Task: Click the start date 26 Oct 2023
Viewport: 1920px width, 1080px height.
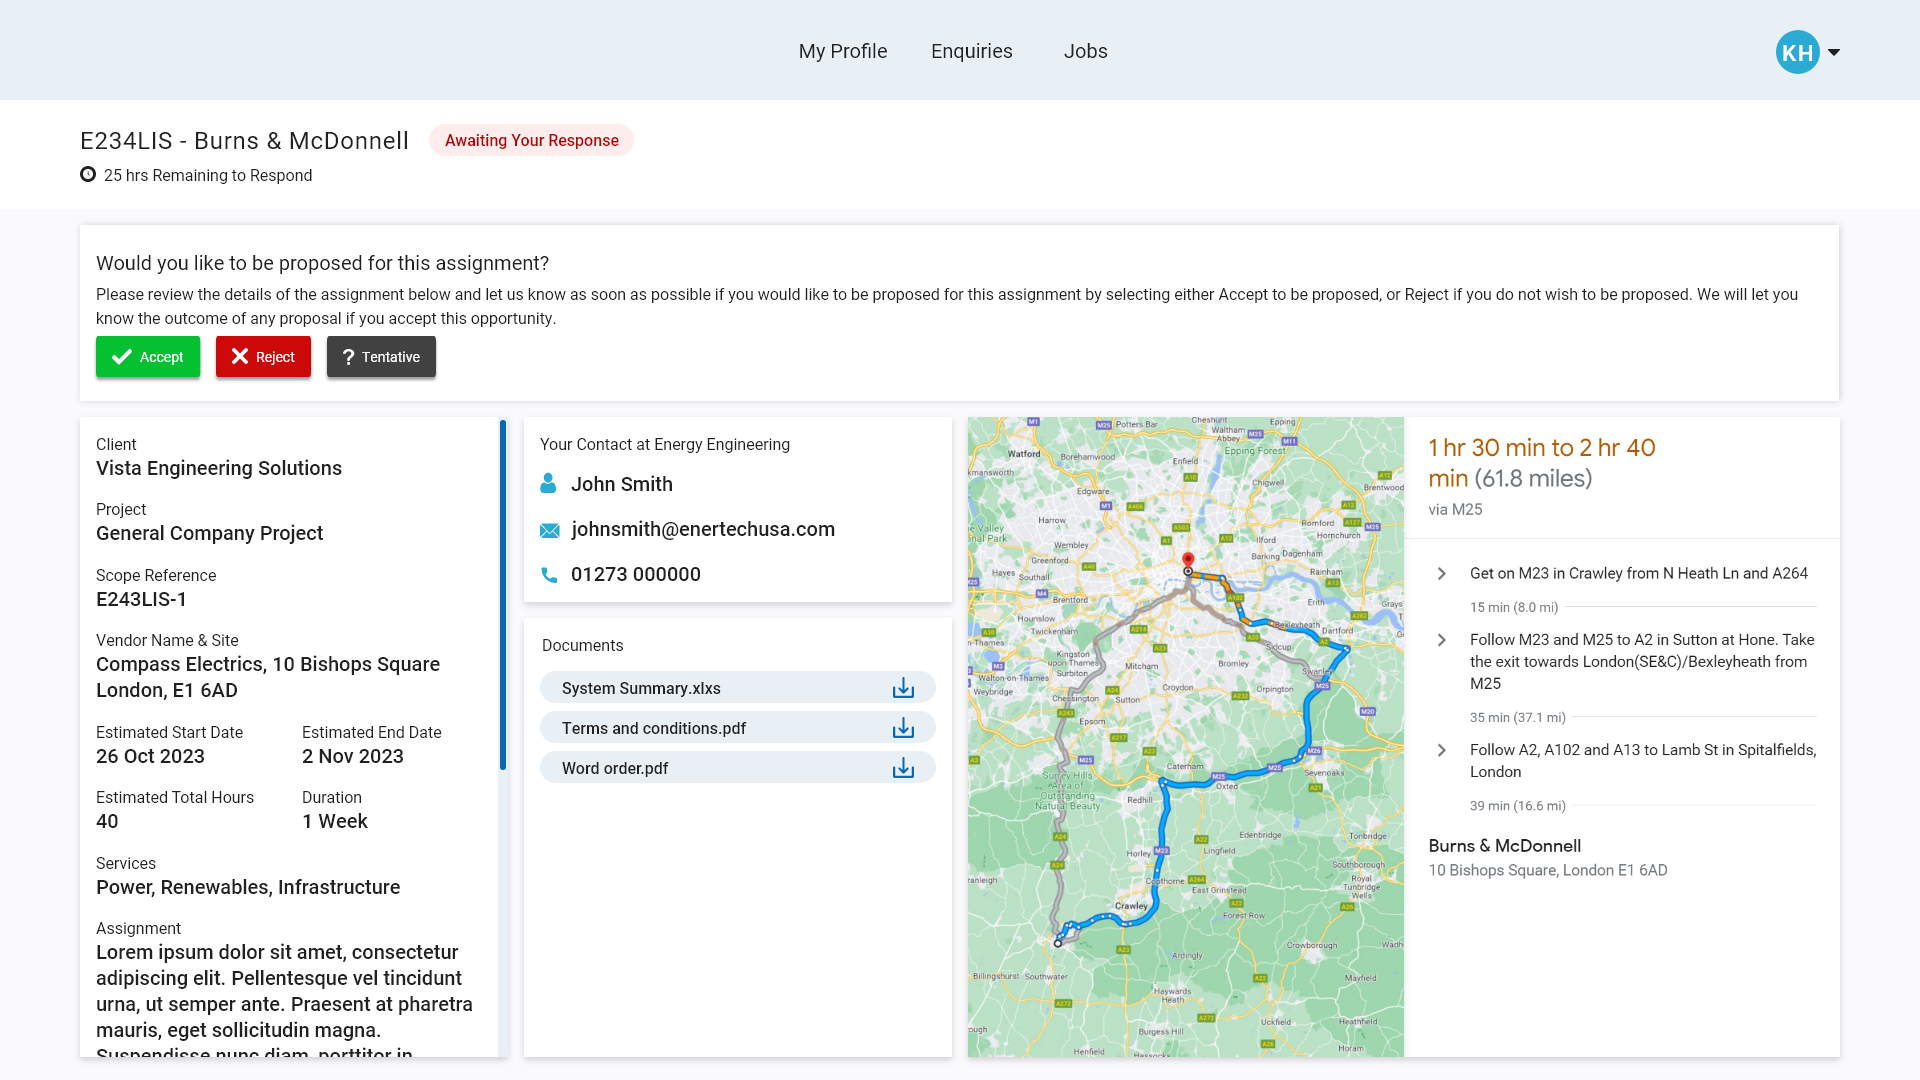Action: click(x=150, y=756)
